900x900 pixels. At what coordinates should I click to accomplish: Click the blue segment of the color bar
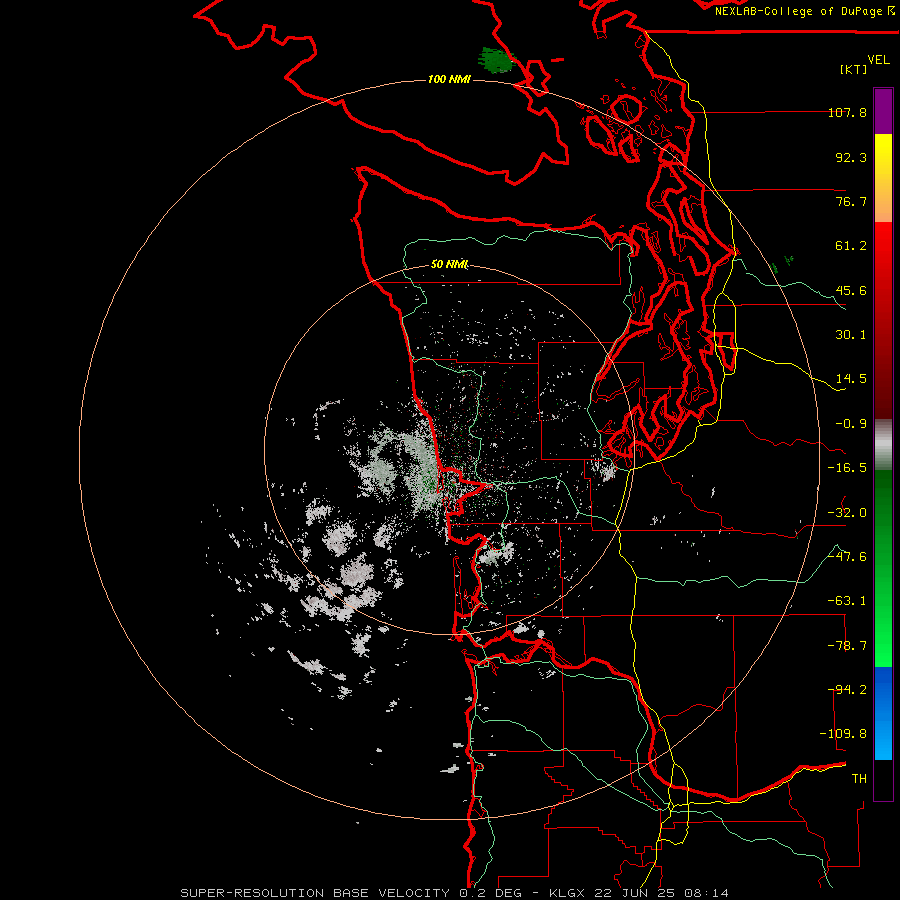[883, 713]
